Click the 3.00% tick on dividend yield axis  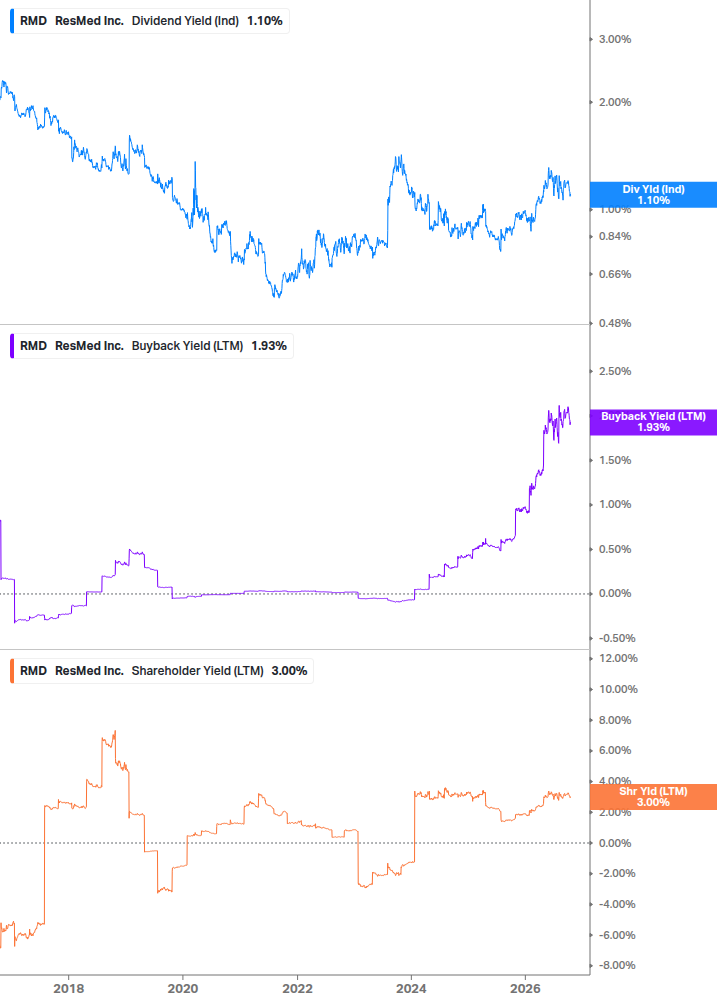615,40
